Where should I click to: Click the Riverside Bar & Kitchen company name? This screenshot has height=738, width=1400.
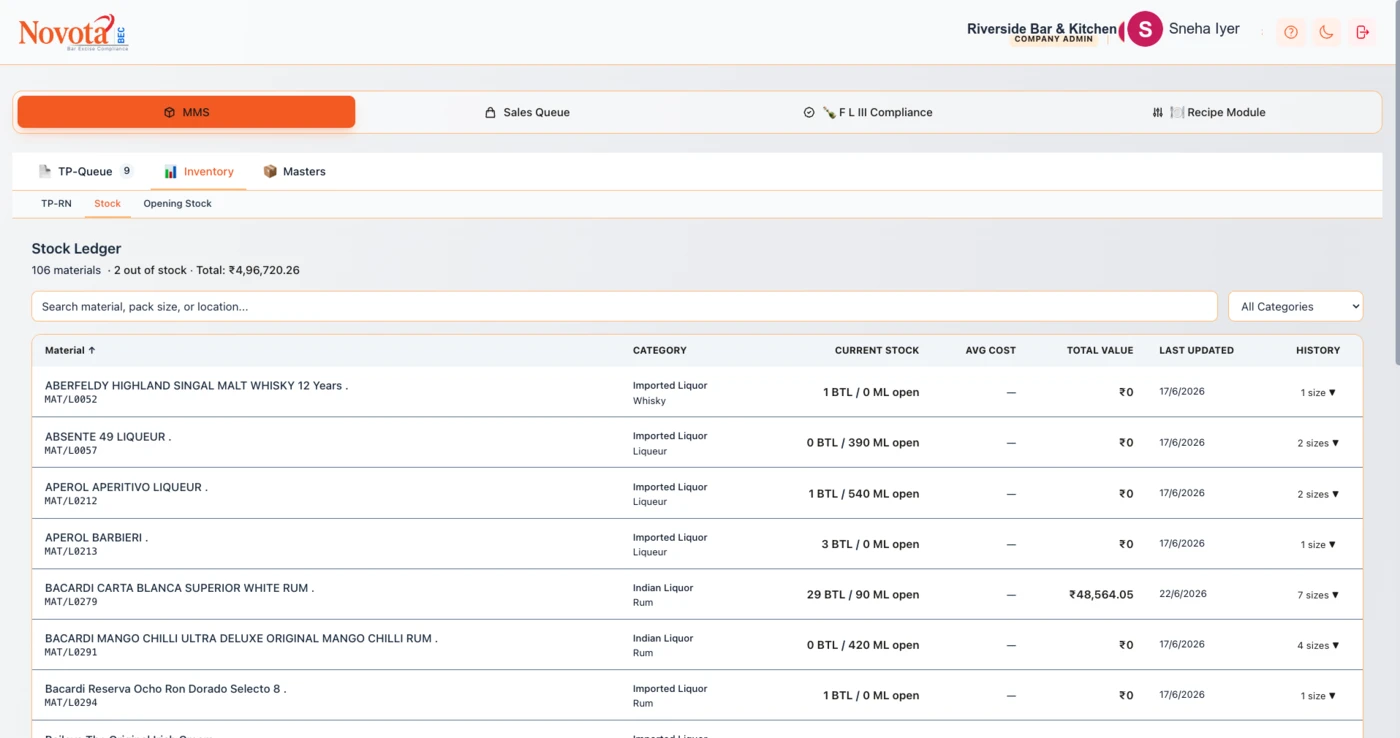pos(1041,29)
